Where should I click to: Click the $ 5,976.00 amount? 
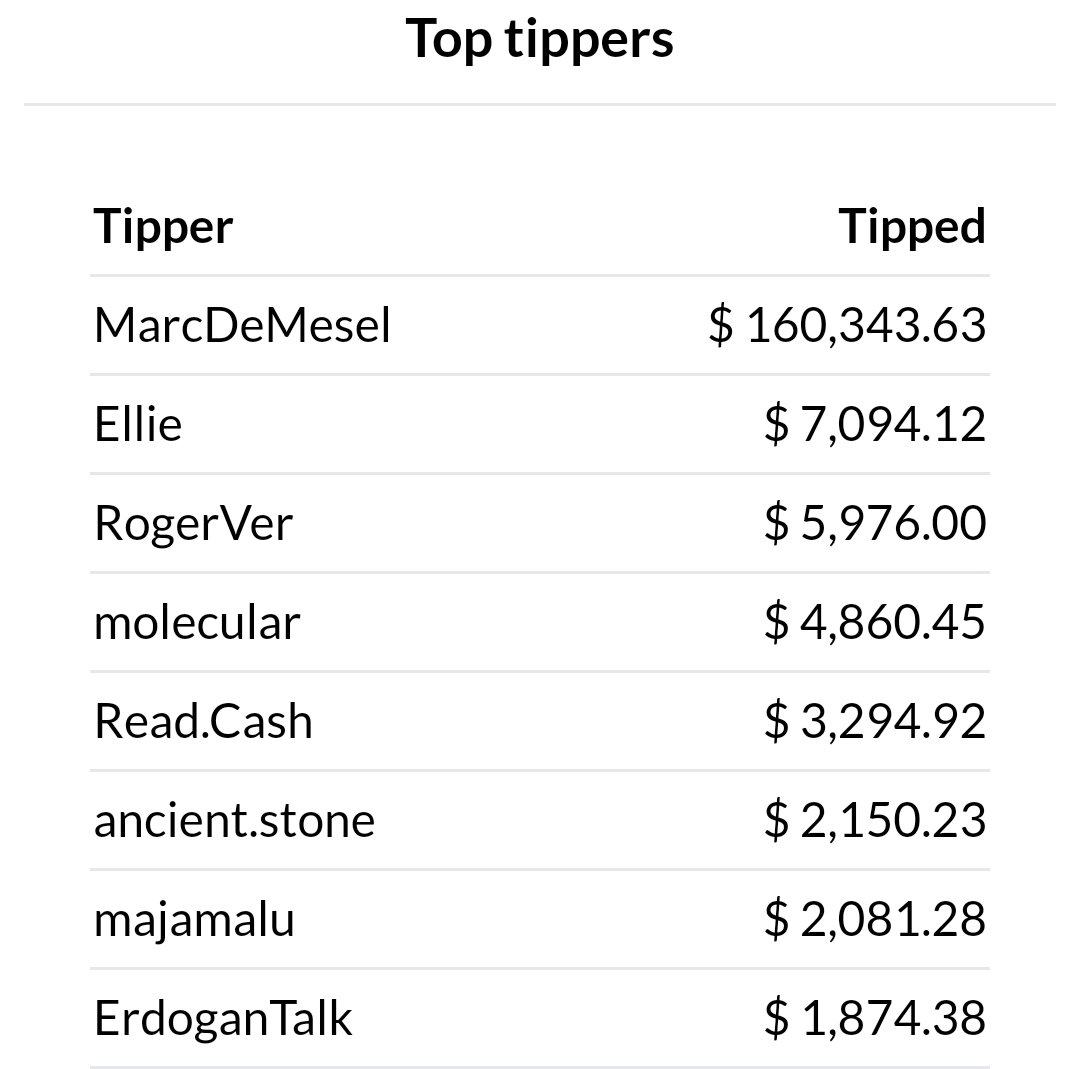pos(875,523)
